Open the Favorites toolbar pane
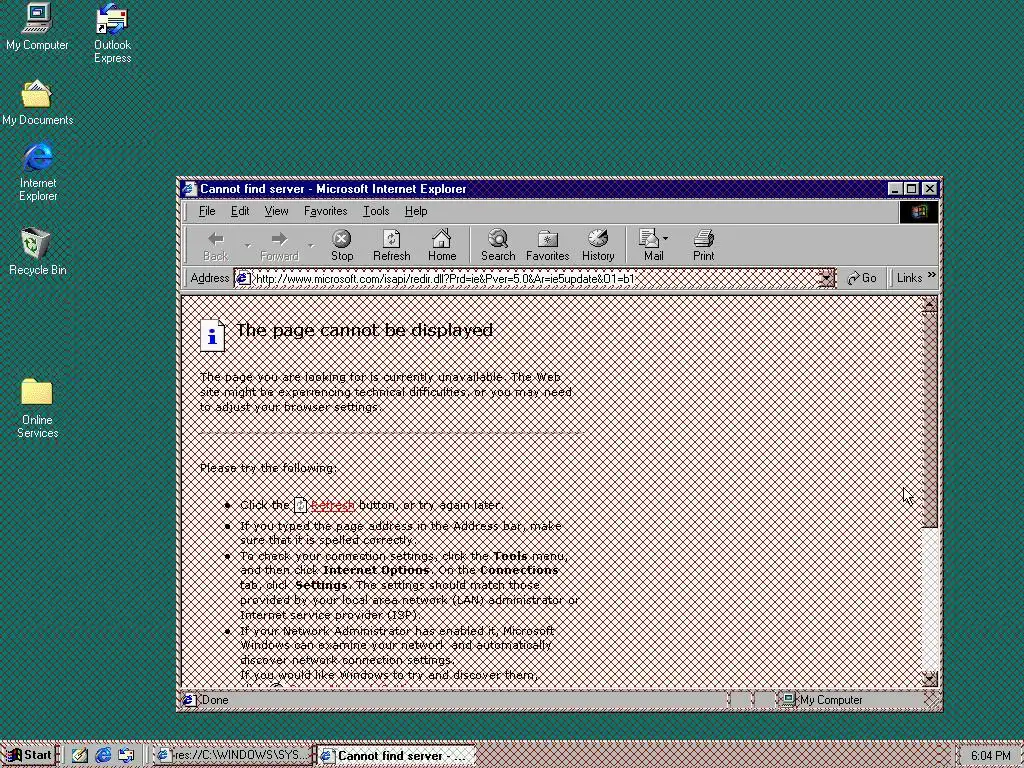Screen dimensions: 1024x768 point(547,246)
